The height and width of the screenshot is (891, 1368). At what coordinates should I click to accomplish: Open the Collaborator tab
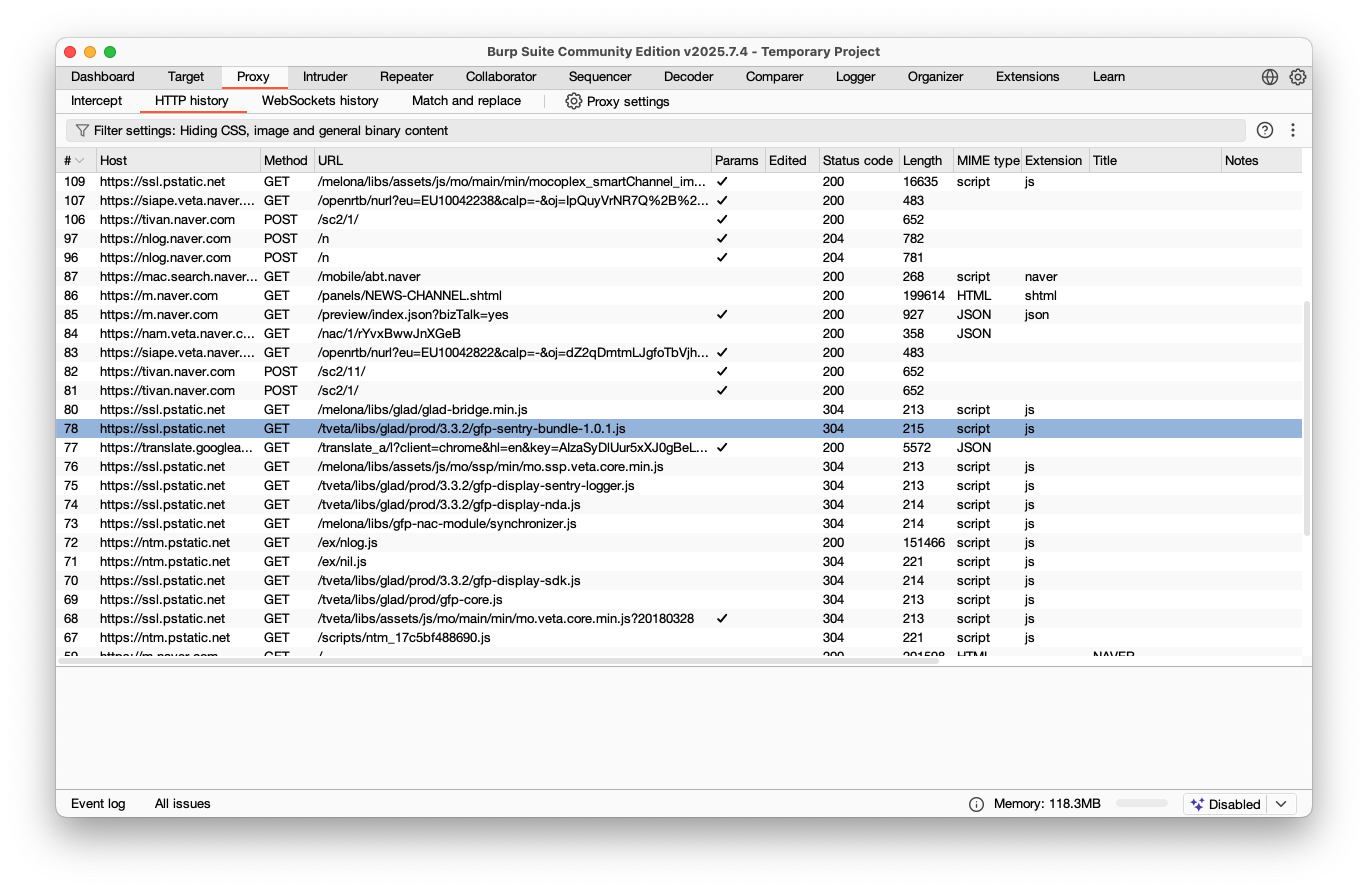pyautogui.click(x=501, y=77)
